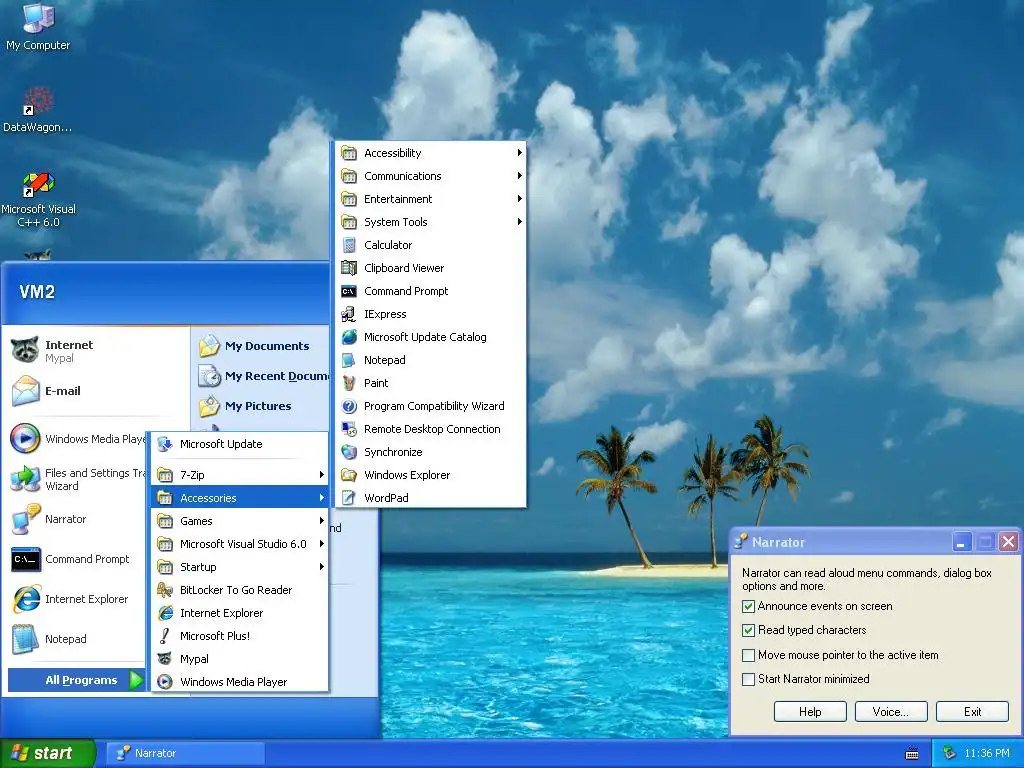Launch Command Prompt icon in Accessories submenu
The width and height of the screenshot is (1024, 768).
349,291
